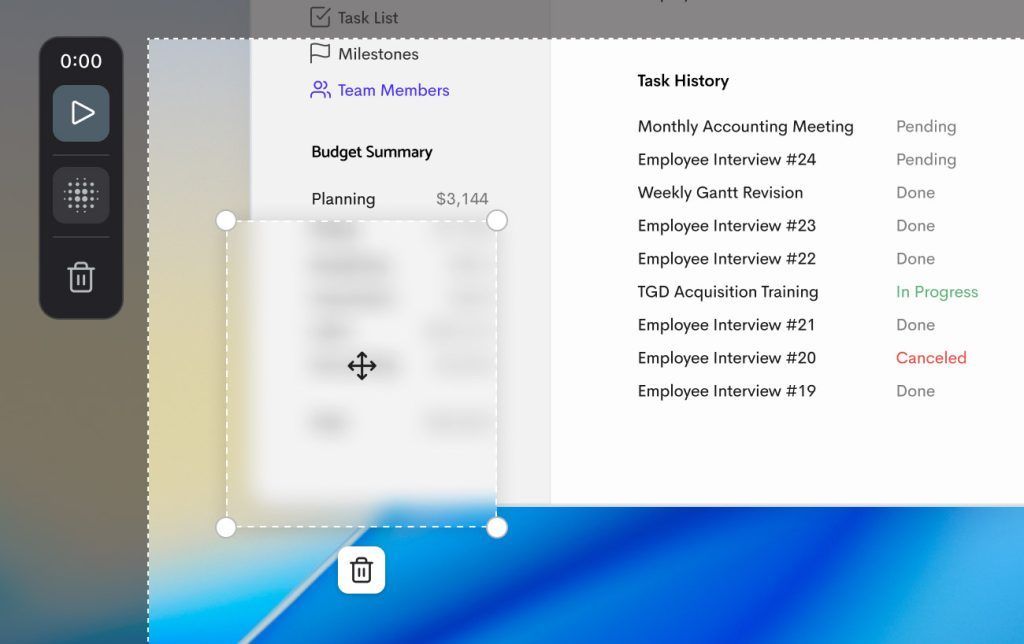Select Employee Interview #22 task
The image size is (1024, 644).
(726, 259)
